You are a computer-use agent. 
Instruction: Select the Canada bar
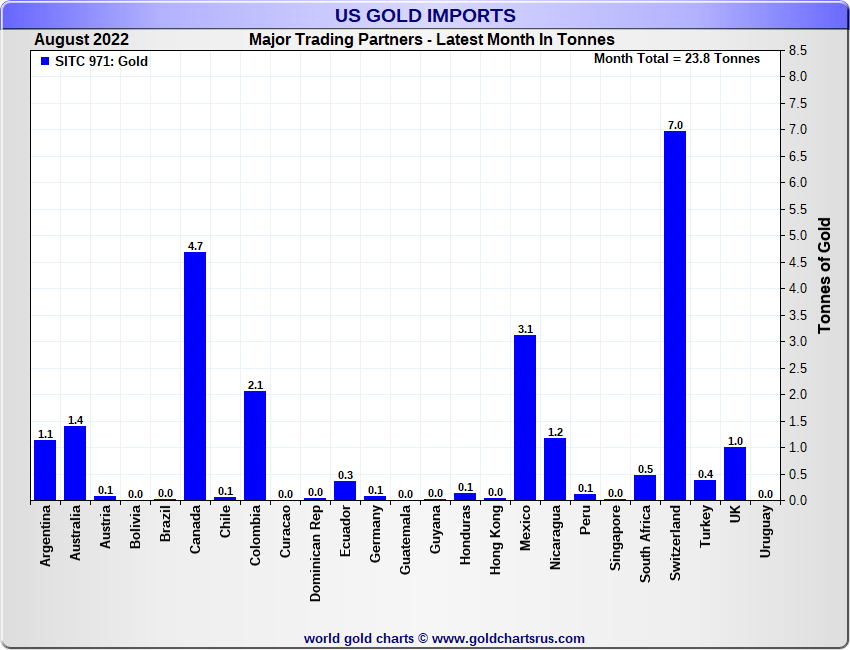195,376
